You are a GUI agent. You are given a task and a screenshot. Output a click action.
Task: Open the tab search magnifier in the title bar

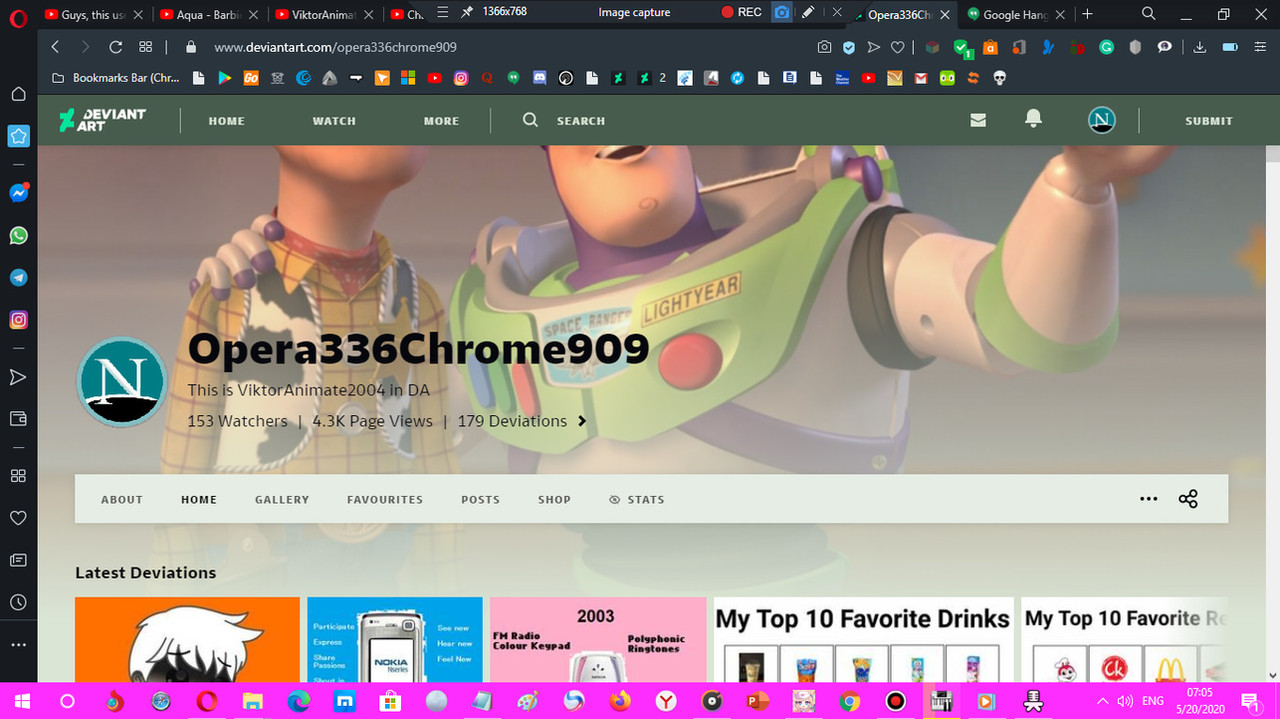coord(1149,14)
